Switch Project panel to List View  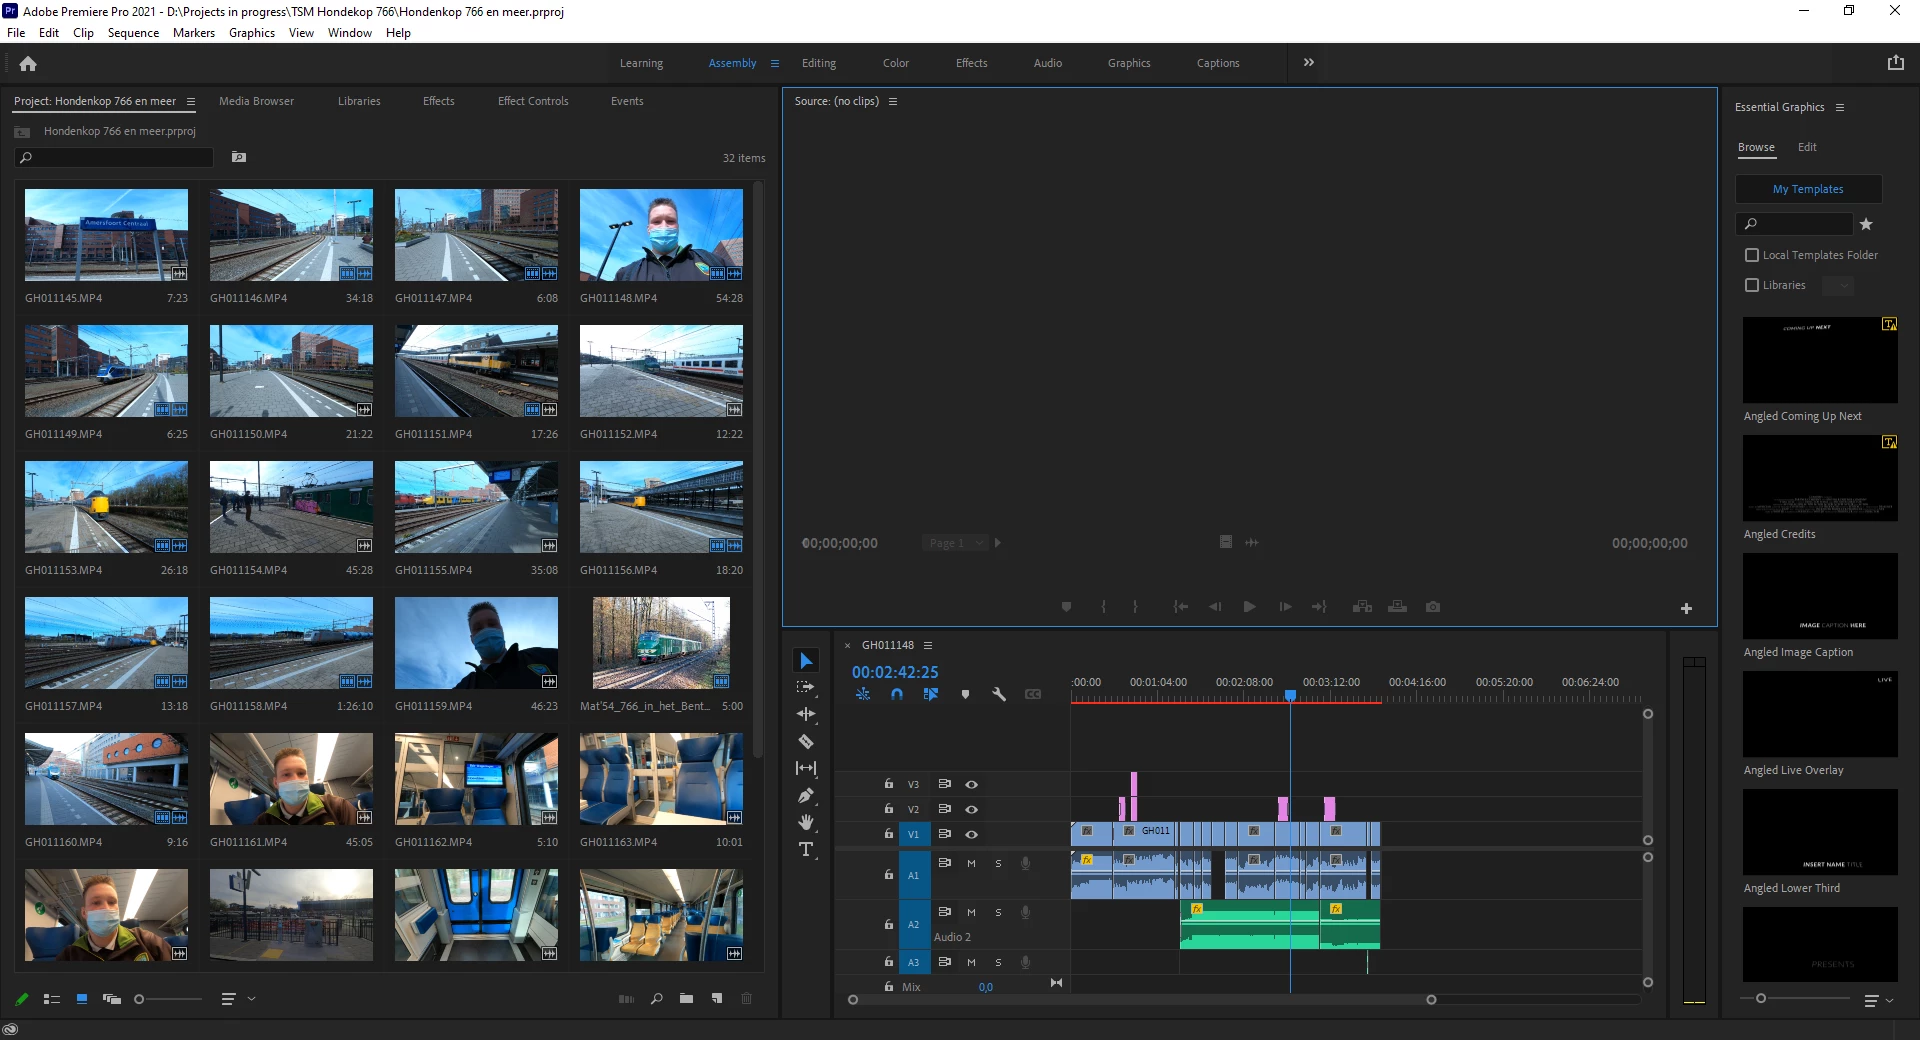[52, 999]
